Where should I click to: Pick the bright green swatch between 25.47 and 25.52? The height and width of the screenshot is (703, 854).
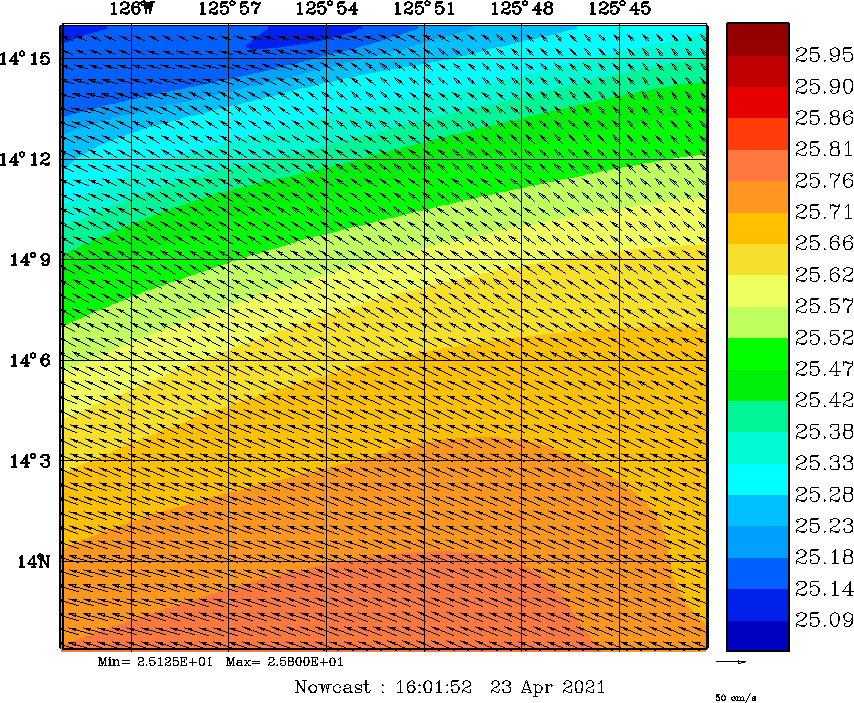[758, 354]
